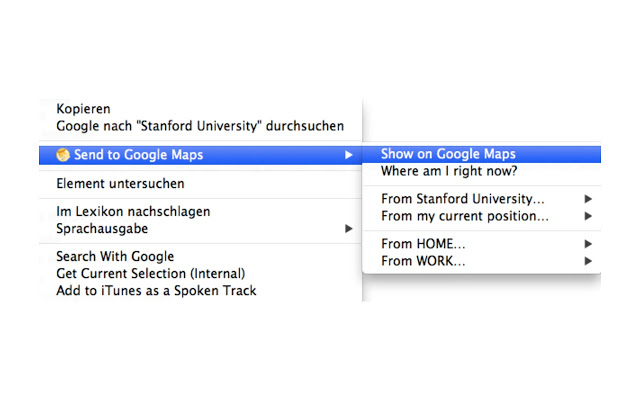Expand the From Stanford University arrow
Screen dimensions: 640x400
pyautogui.click(x=588, y=199)
